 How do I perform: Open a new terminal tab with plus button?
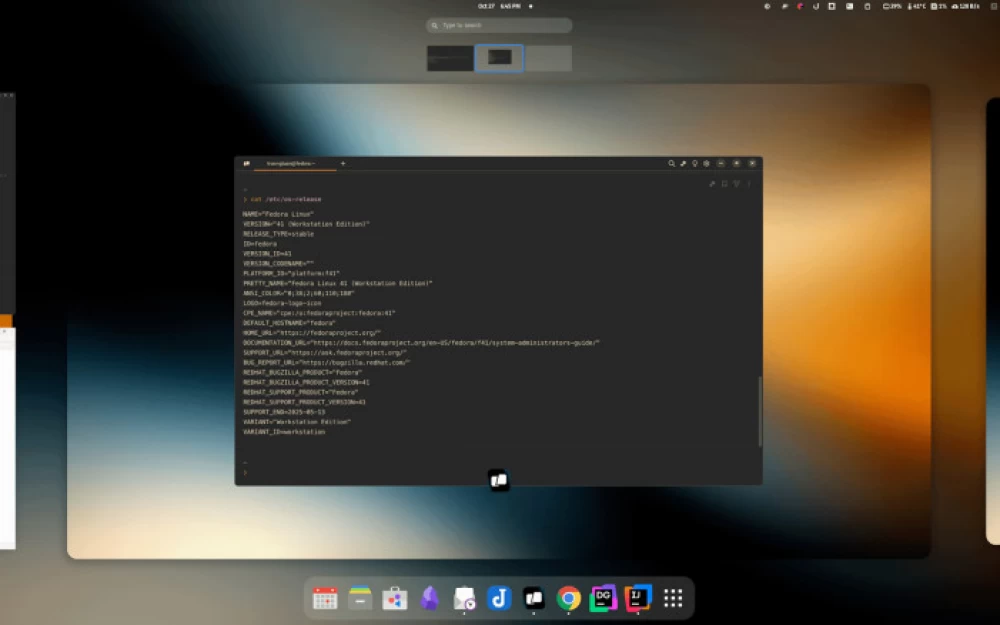point(342,163)
